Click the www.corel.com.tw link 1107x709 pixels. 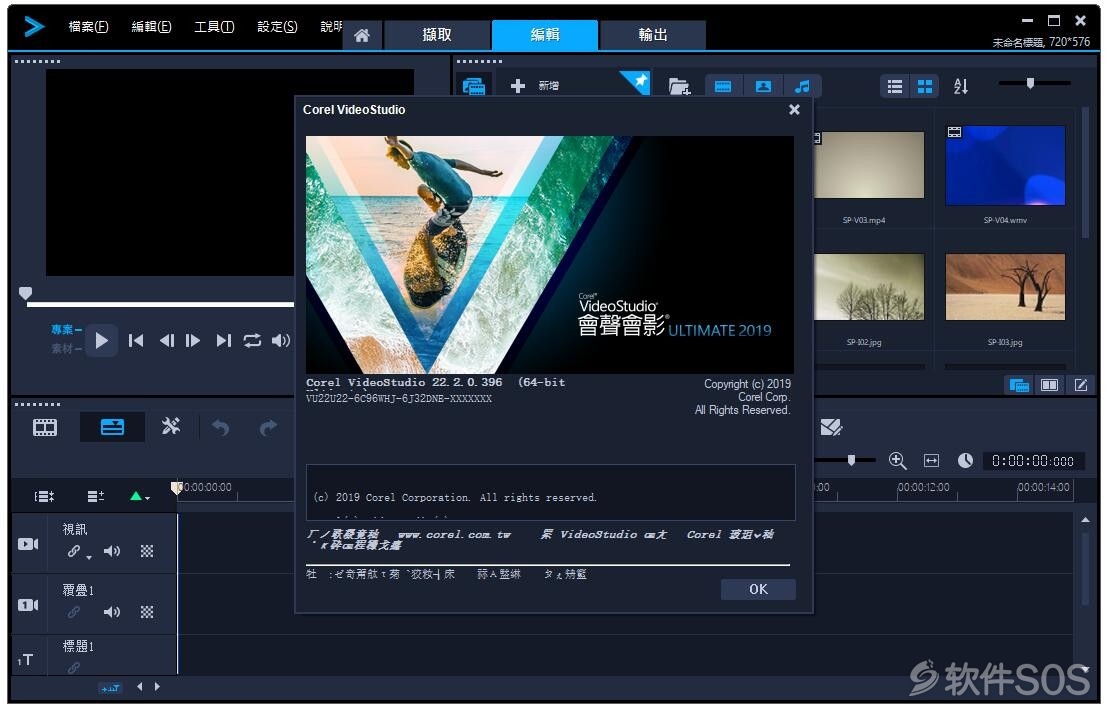pos(454,535)
